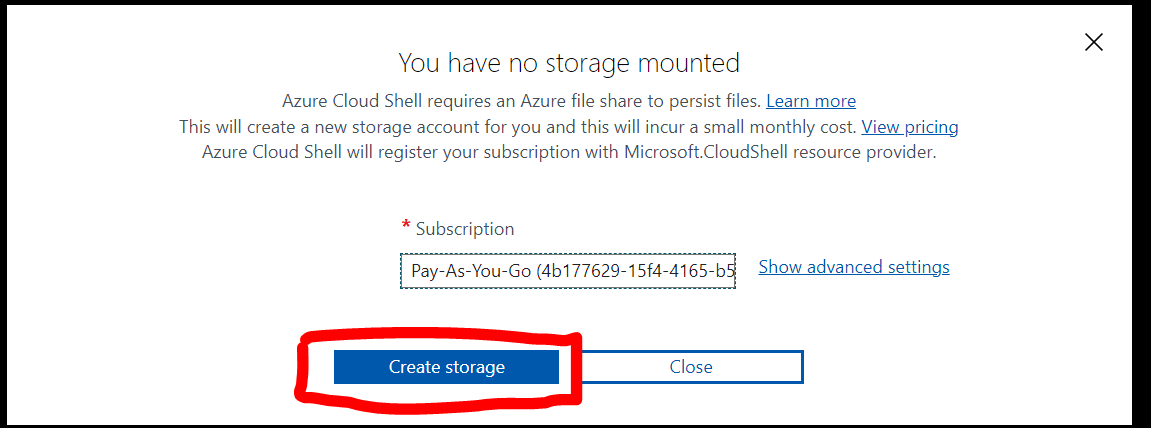Click the red required asterisk
This screenshot has width=1151, height=428.
[x=406, y=227]
